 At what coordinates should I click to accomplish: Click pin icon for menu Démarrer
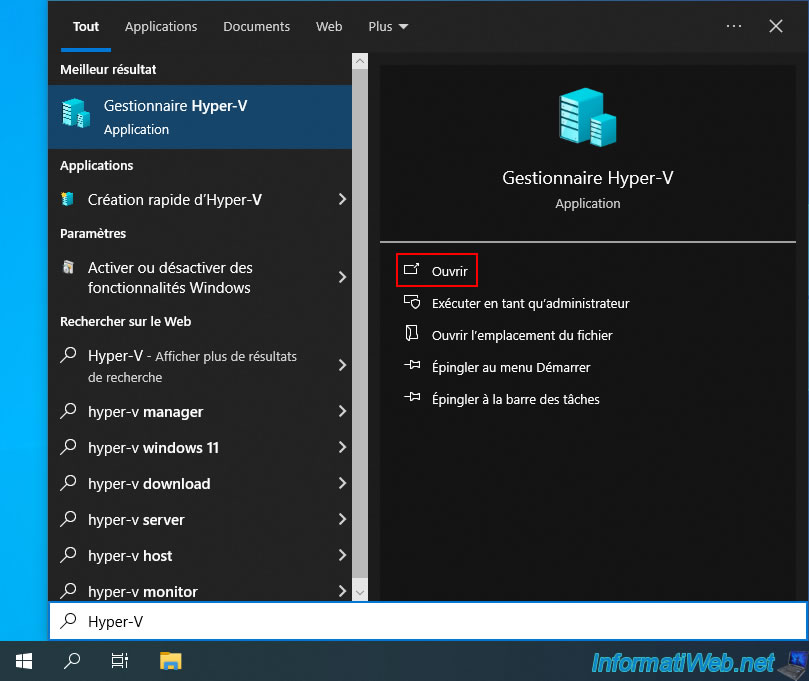pyautogui.click(x=412, y=365)
